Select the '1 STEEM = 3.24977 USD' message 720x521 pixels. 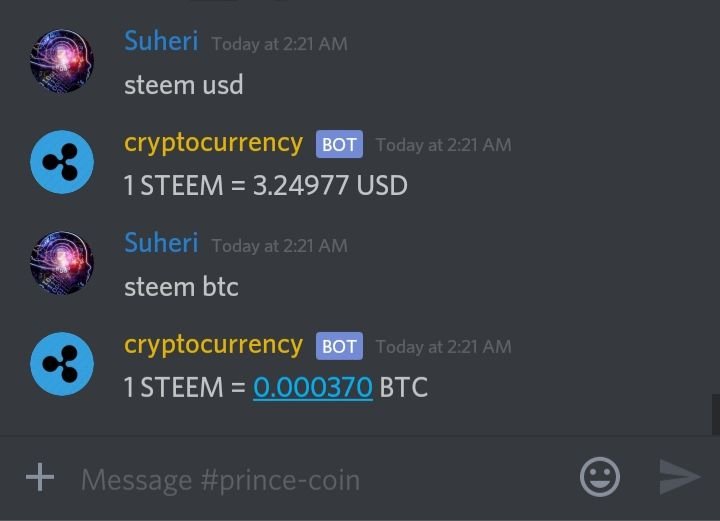click(266, 185)
